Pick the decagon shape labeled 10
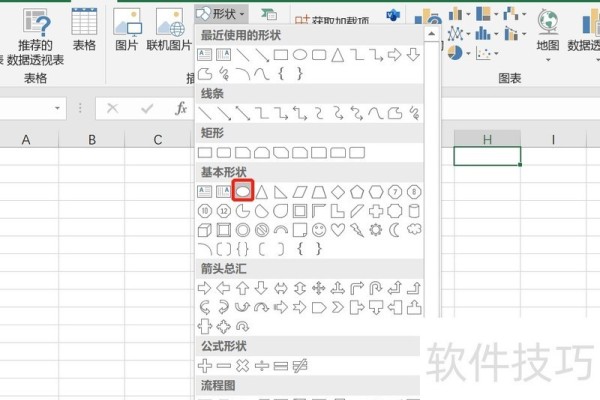Image resolution: width=600 pixels, height=400 pixels. (205, 211)
